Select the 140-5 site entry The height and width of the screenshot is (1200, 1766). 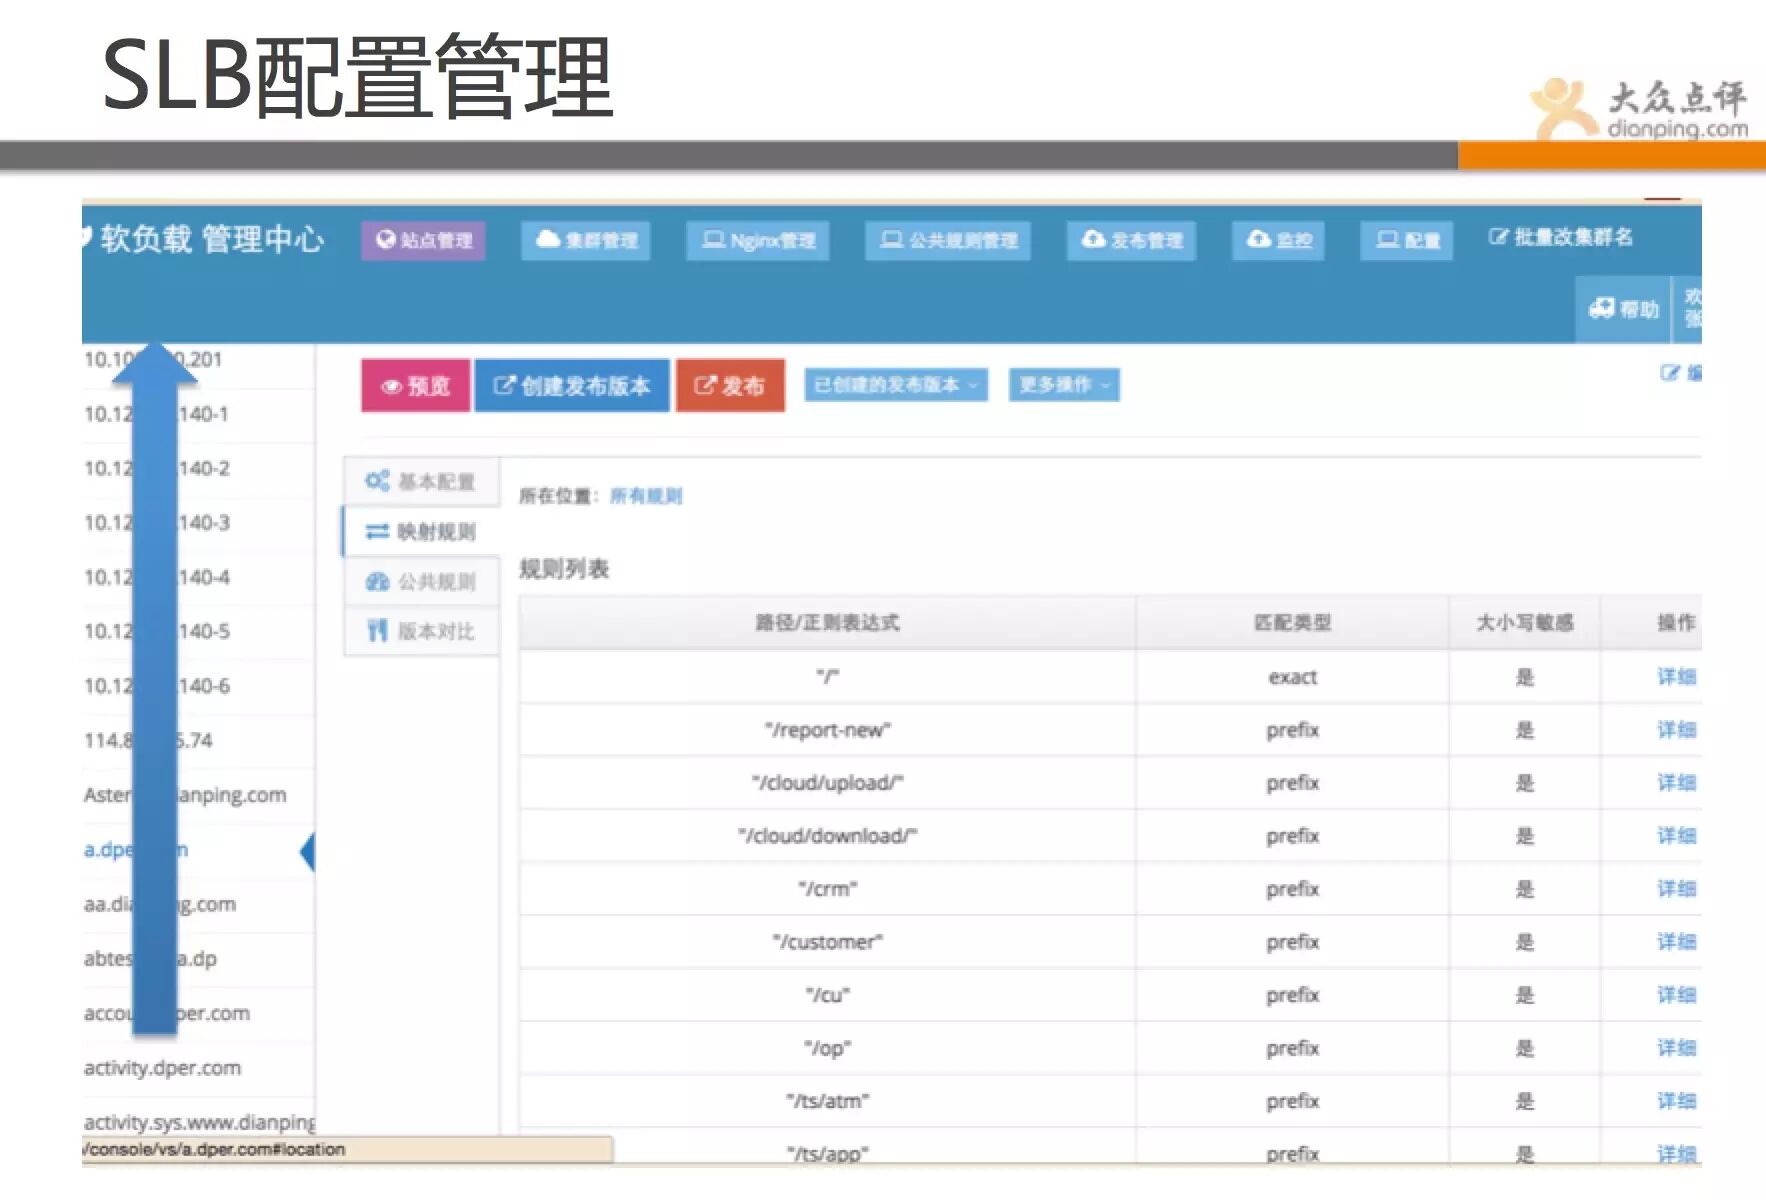coord(198,631)
